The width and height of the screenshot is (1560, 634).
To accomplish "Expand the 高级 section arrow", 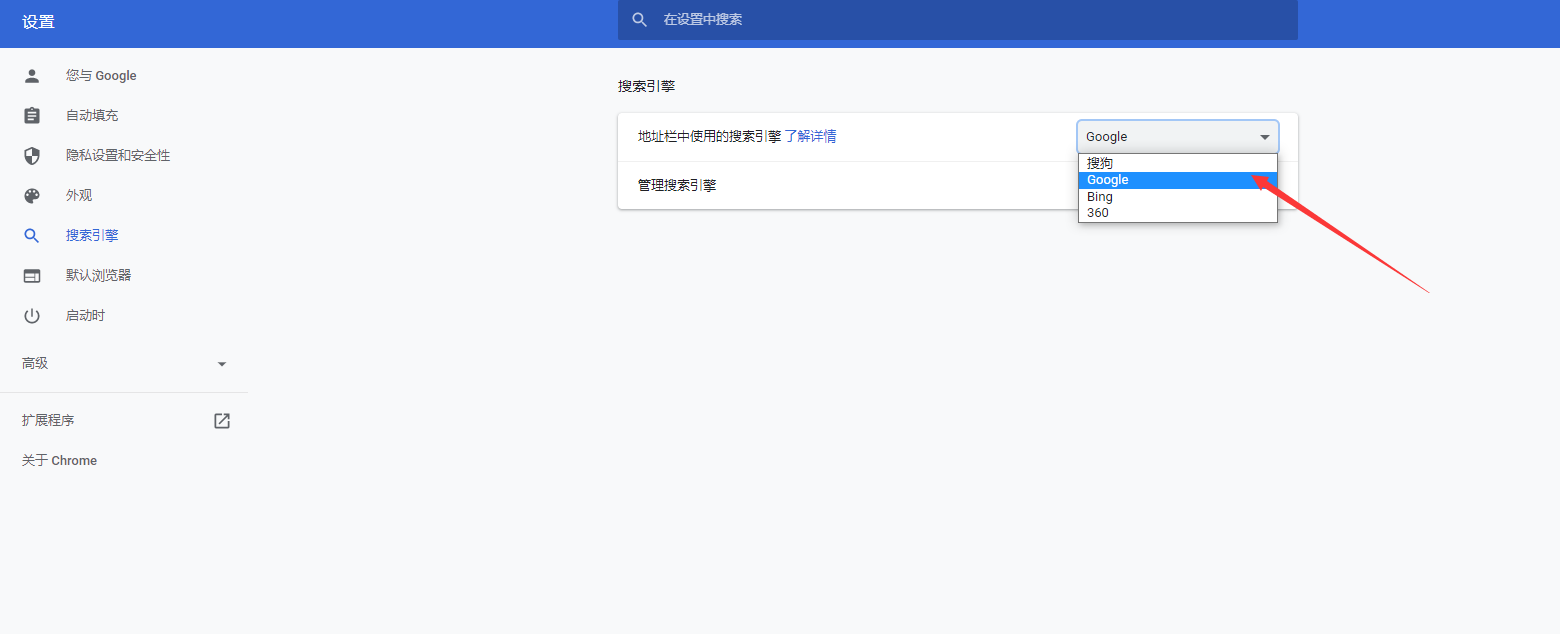I will [x=222, y=364].
